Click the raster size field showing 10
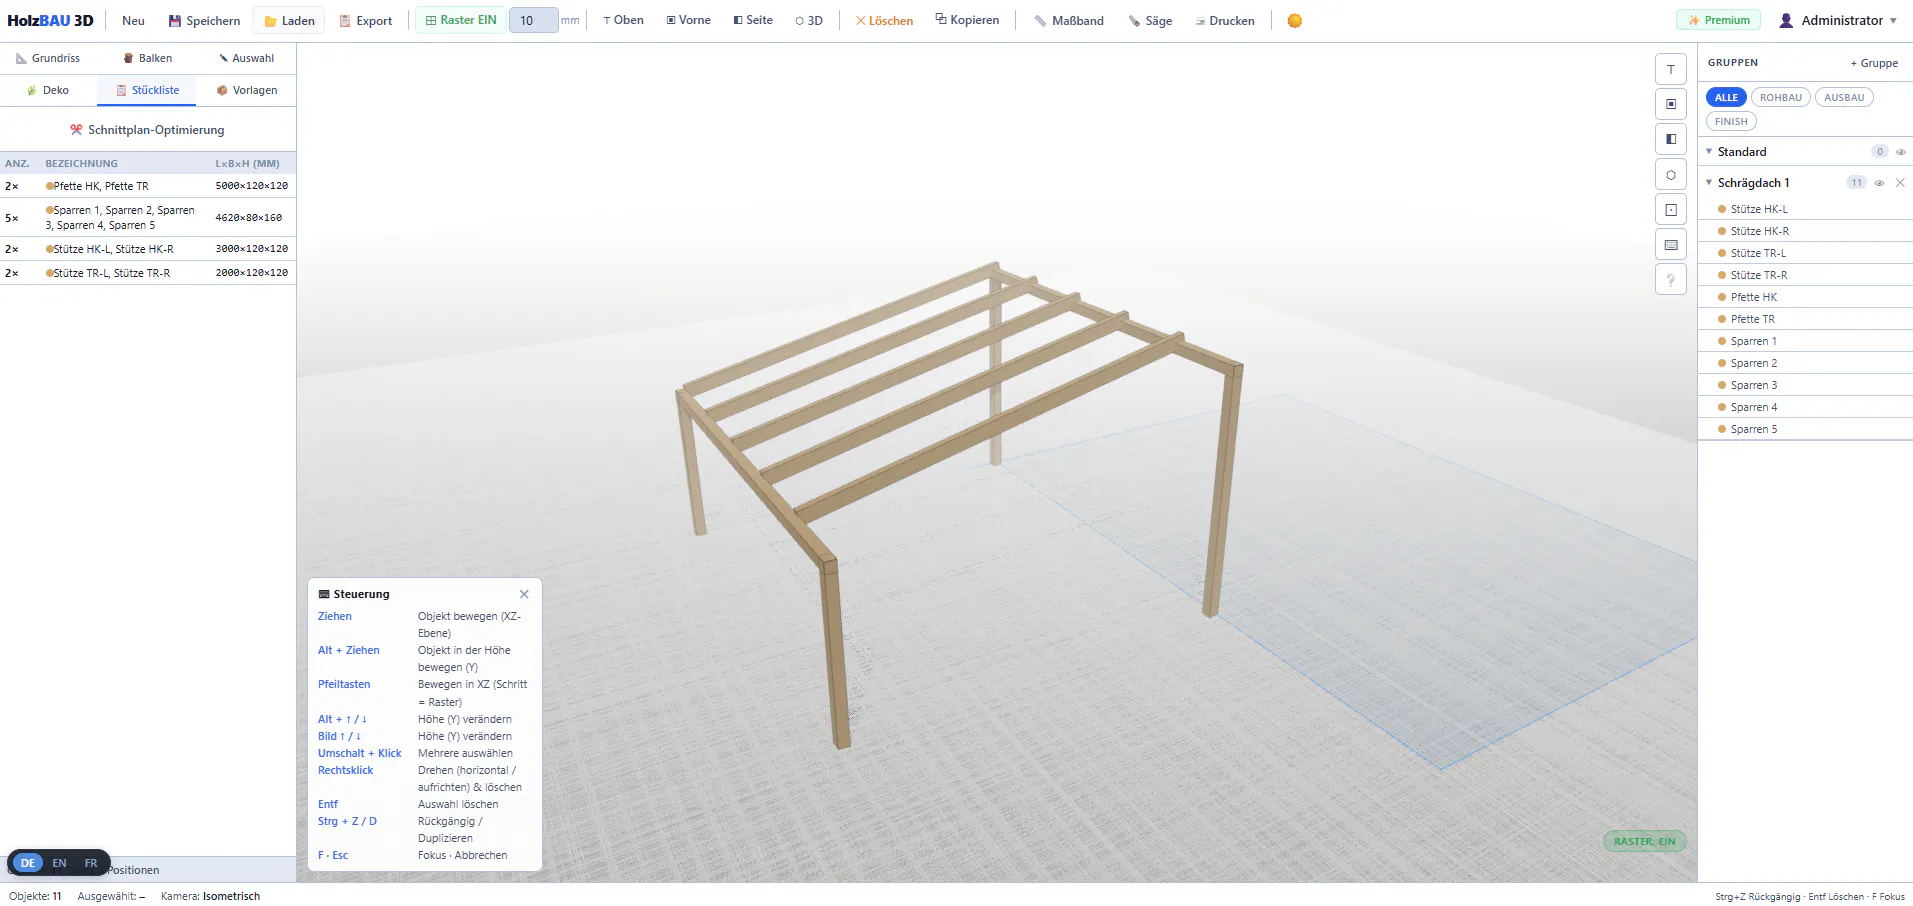Screen dimensions: 1913x906 533,20
